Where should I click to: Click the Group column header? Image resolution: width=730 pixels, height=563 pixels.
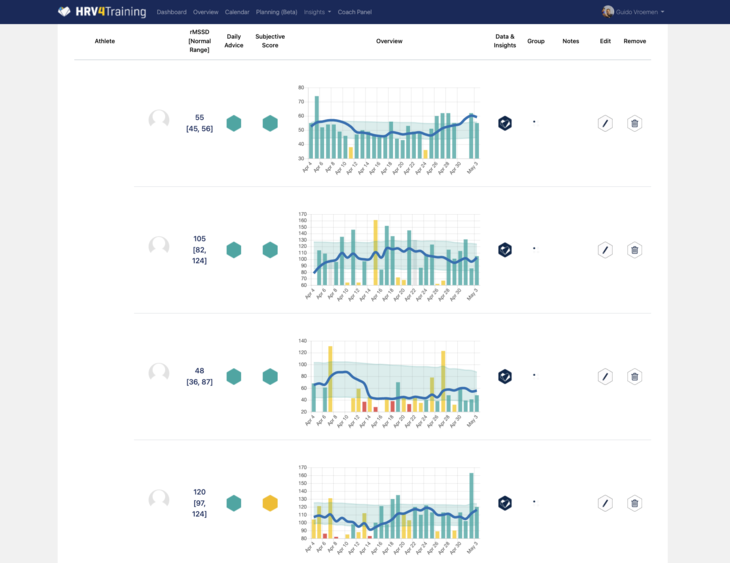[x=536, y=41]
